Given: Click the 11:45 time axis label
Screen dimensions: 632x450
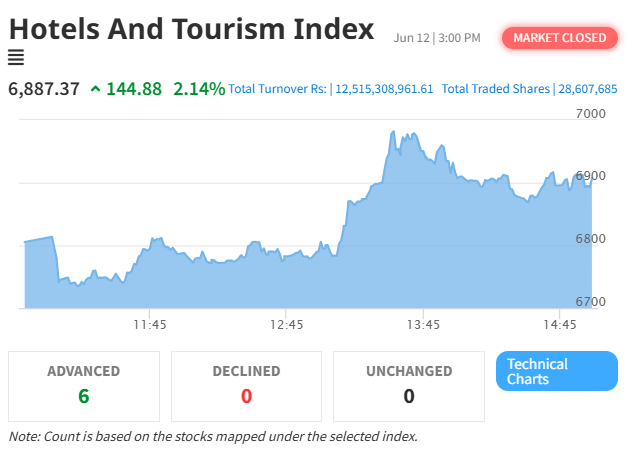Looking at the screenshot, I should (x=150, y=325).
